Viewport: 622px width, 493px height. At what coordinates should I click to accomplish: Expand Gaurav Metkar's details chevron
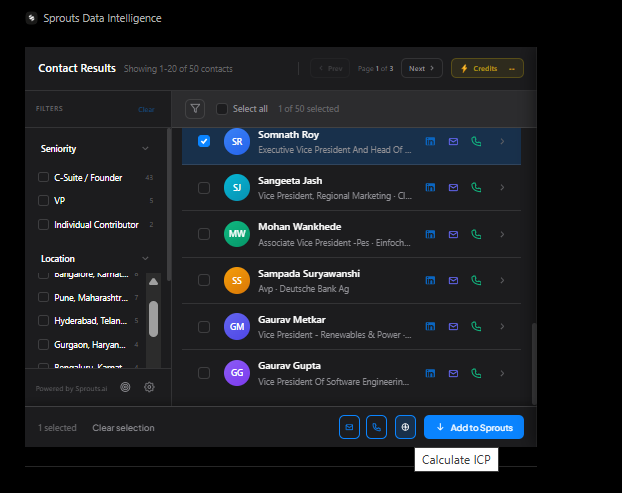tap(502, 326)
